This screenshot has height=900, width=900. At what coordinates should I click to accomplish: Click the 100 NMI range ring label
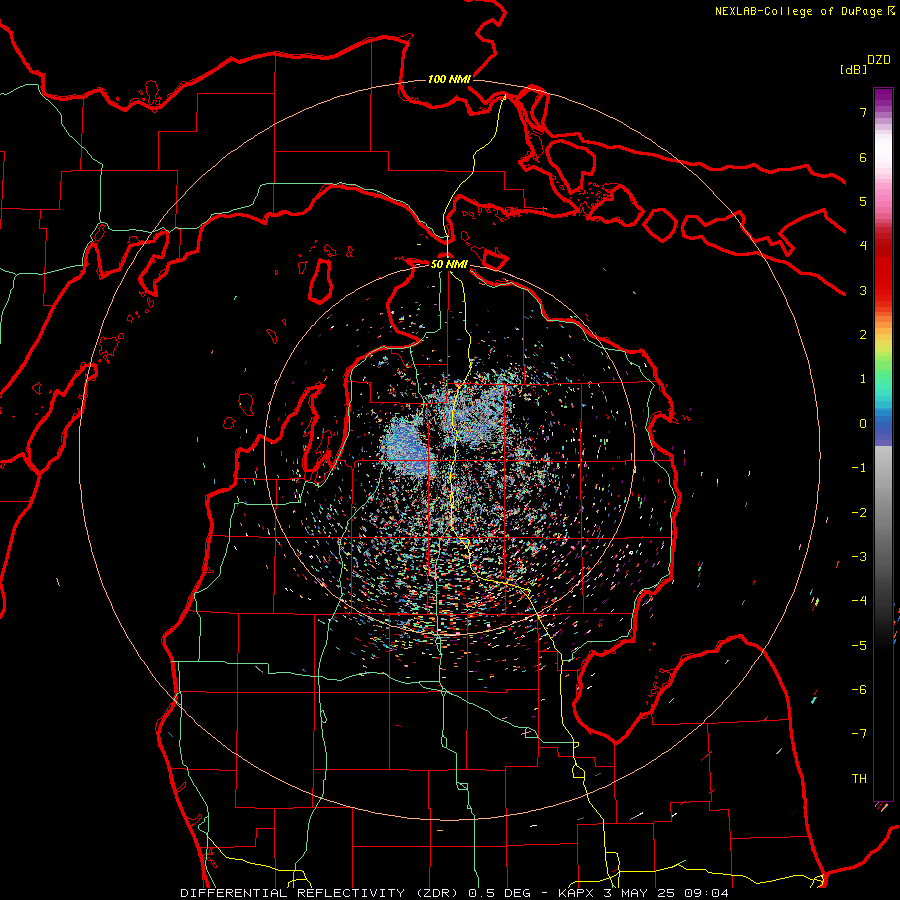449,79
